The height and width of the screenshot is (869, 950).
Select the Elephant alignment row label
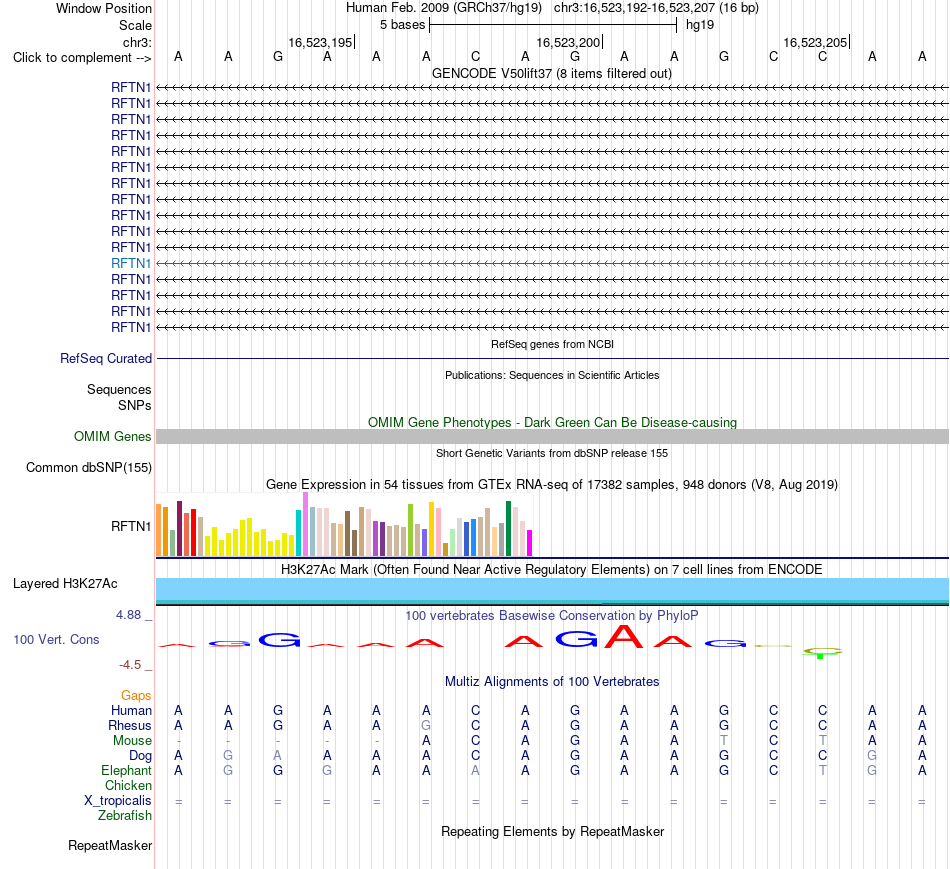point(126,770)
